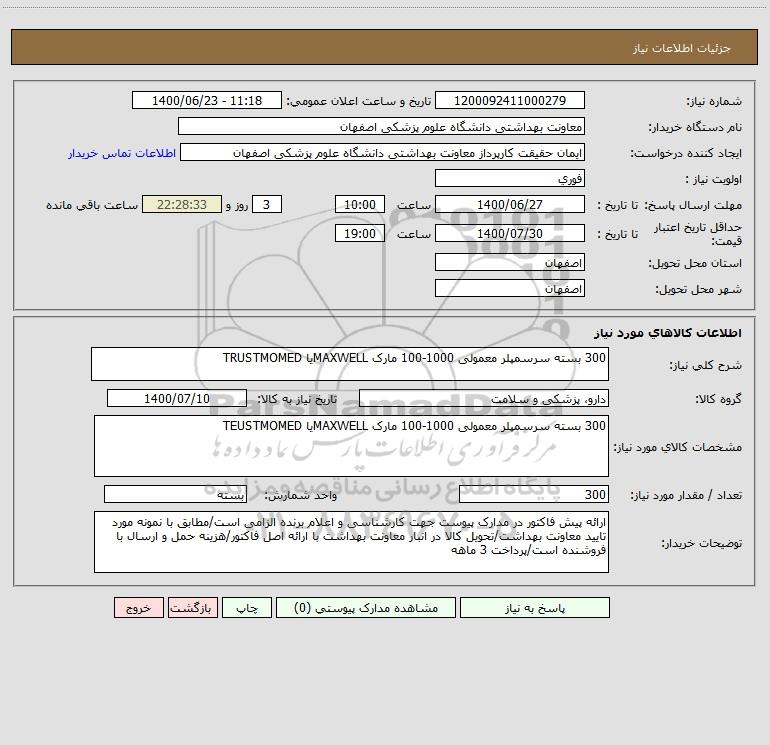This screenshot has width=770, height=745.
Task: Click response deadline date 1400/06/27
Action: (510, 204)
